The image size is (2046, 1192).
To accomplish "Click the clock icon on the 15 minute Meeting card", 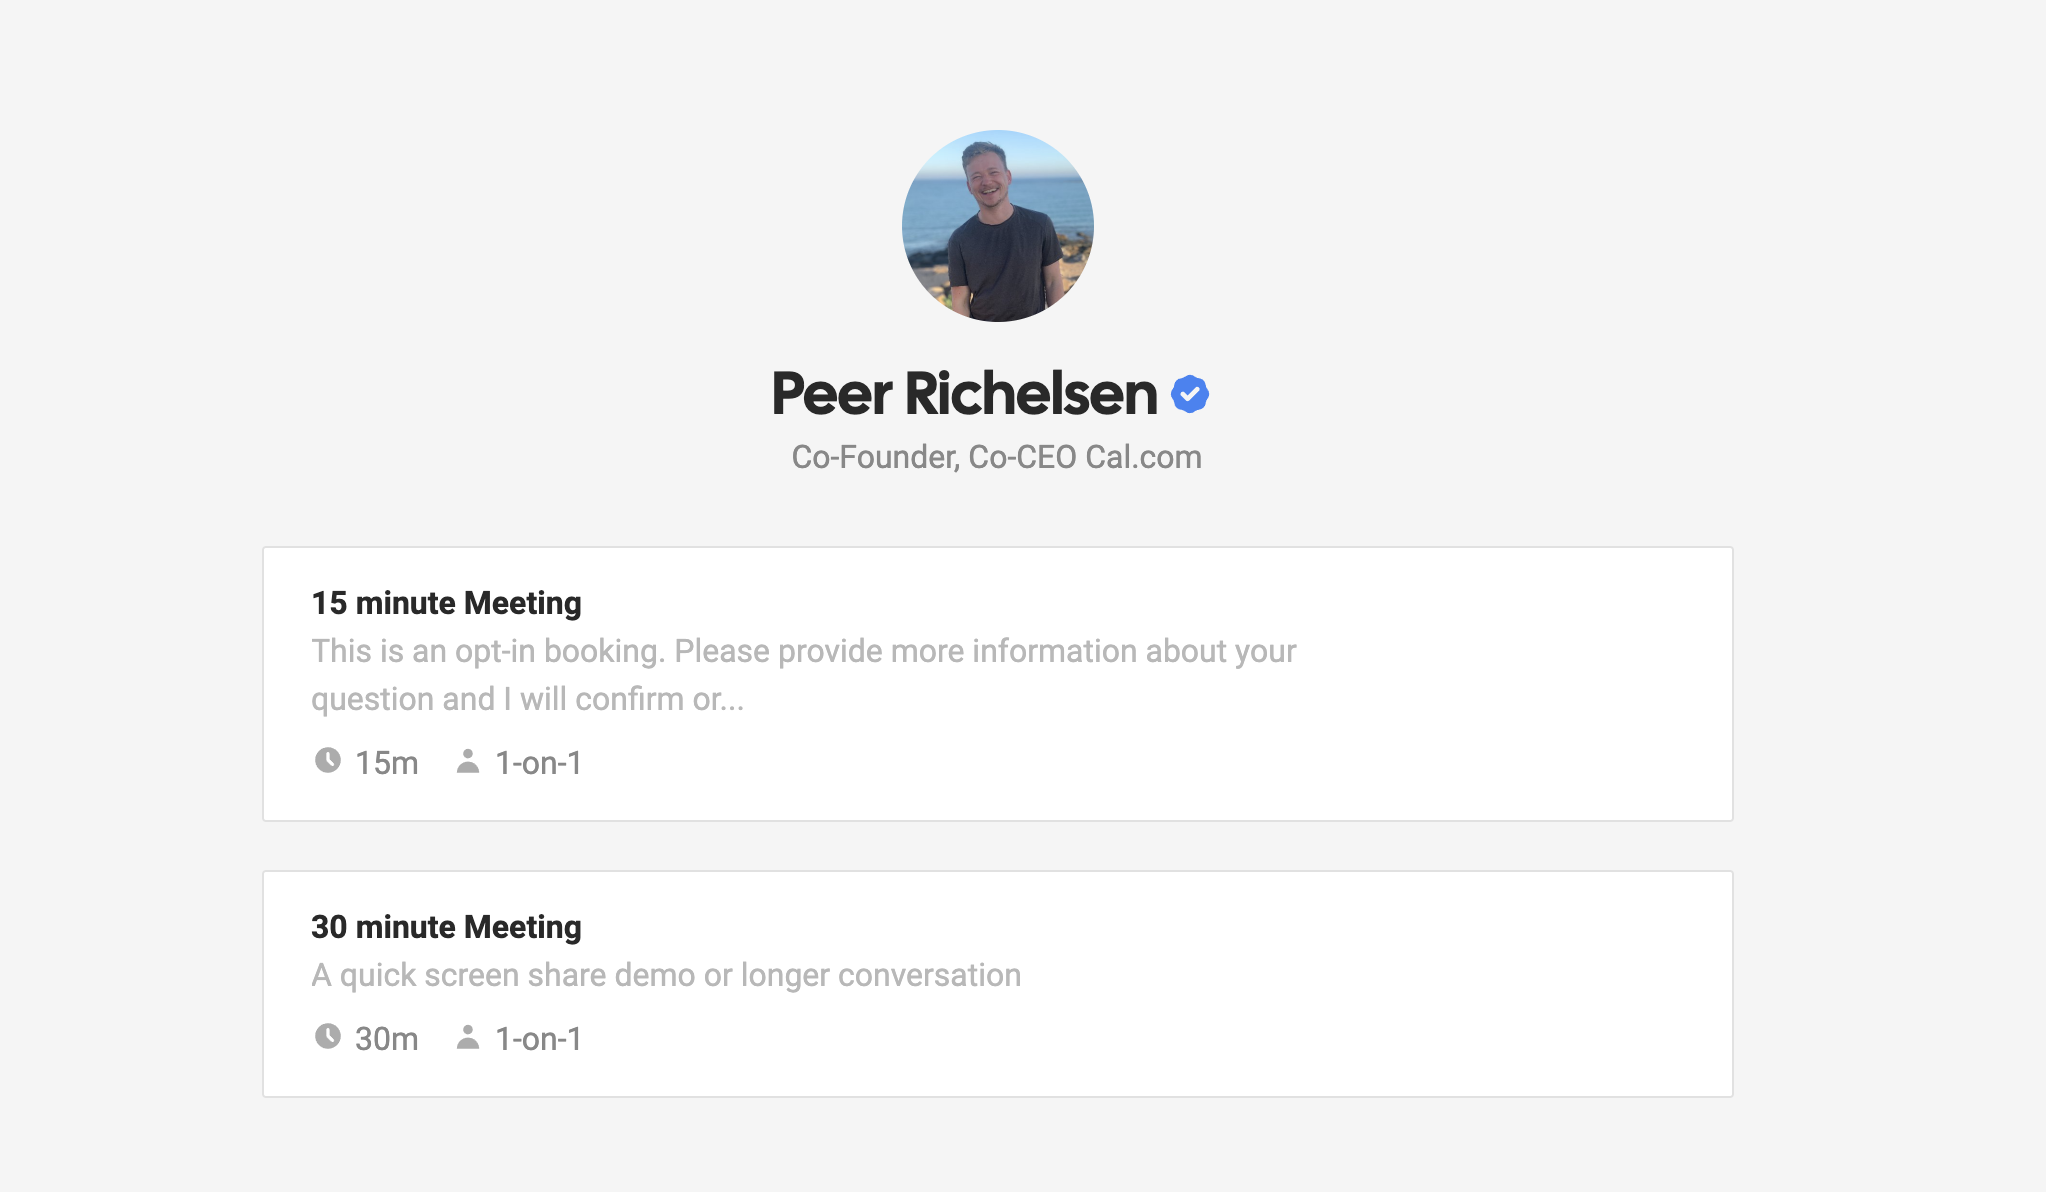I will [x=328, y=762].
